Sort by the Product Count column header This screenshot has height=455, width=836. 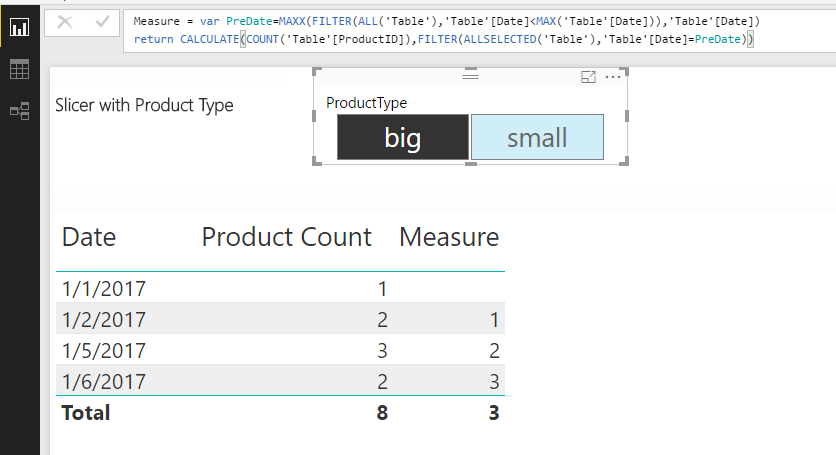pos(286,237)
